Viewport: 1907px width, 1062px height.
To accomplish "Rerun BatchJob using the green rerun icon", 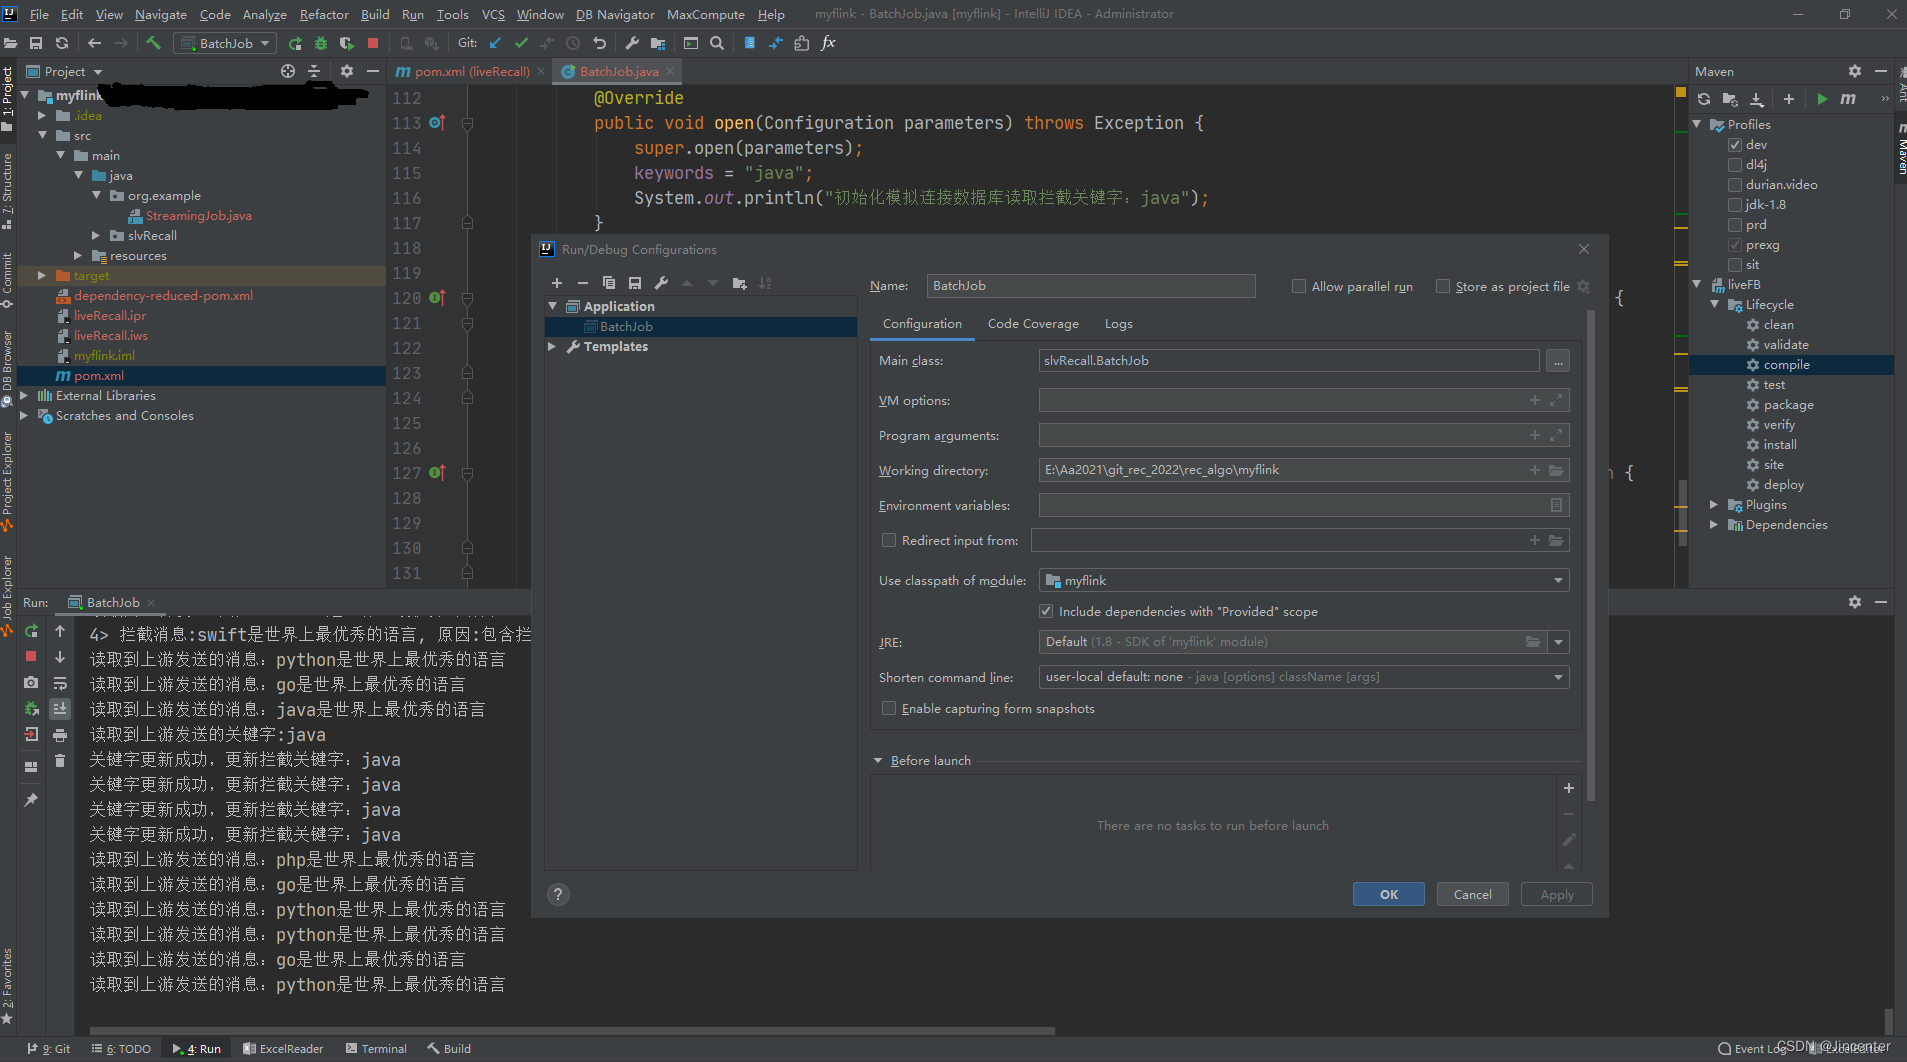I will [31, 631].
